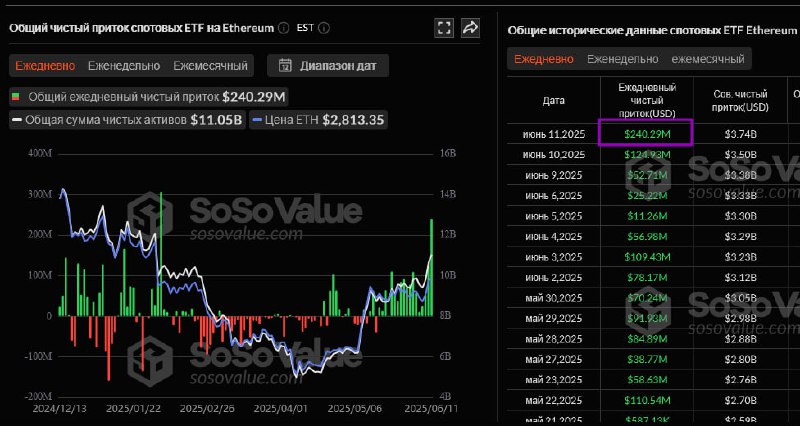Open info icon next to chart title
The image size is (800, 426).
pyautogui.click(x=284, y=28)
